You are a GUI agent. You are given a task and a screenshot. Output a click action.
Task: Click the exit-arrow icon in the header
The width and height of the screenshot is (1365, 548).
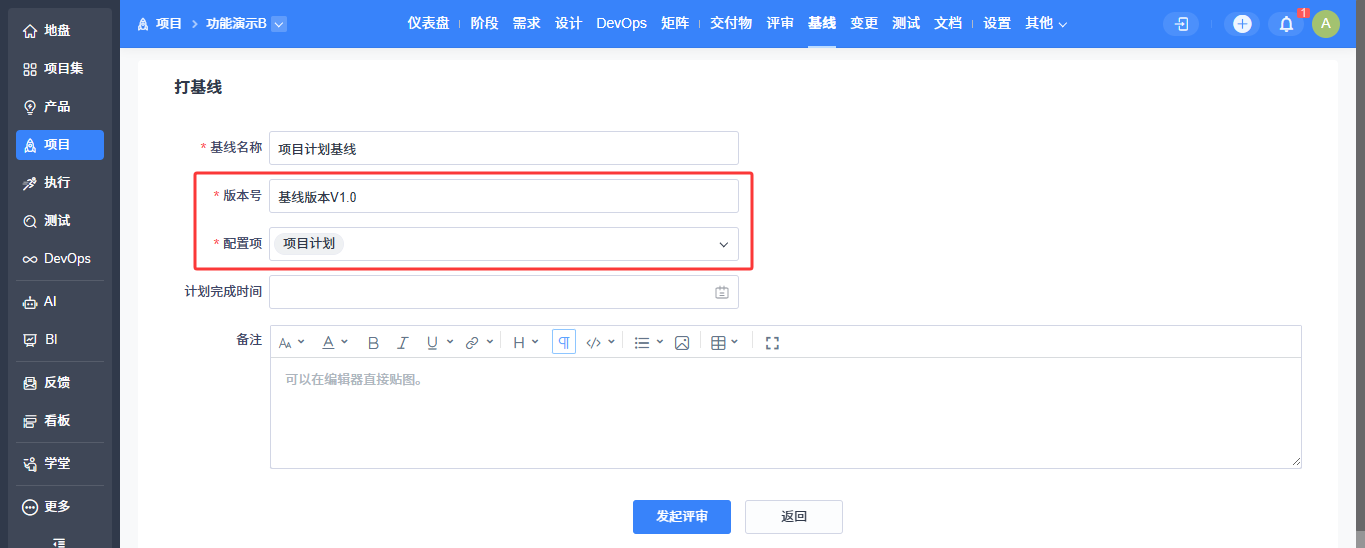coord(1181,24)
